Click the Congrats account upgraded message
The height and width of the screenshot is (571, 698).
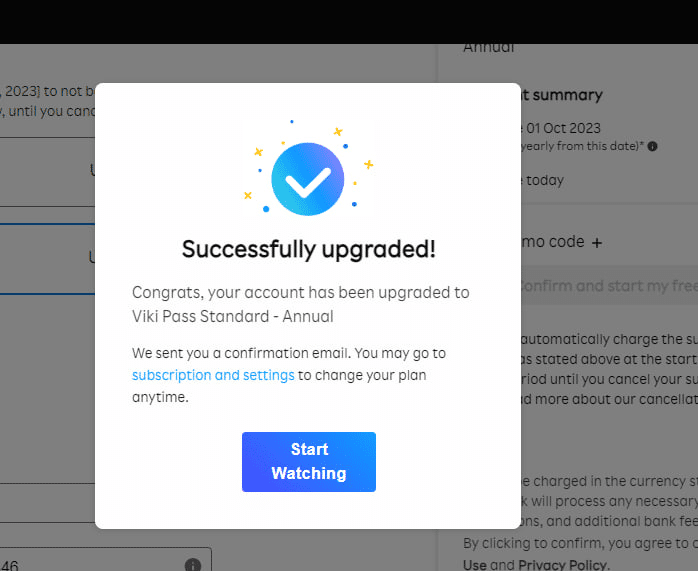point(300,293)
